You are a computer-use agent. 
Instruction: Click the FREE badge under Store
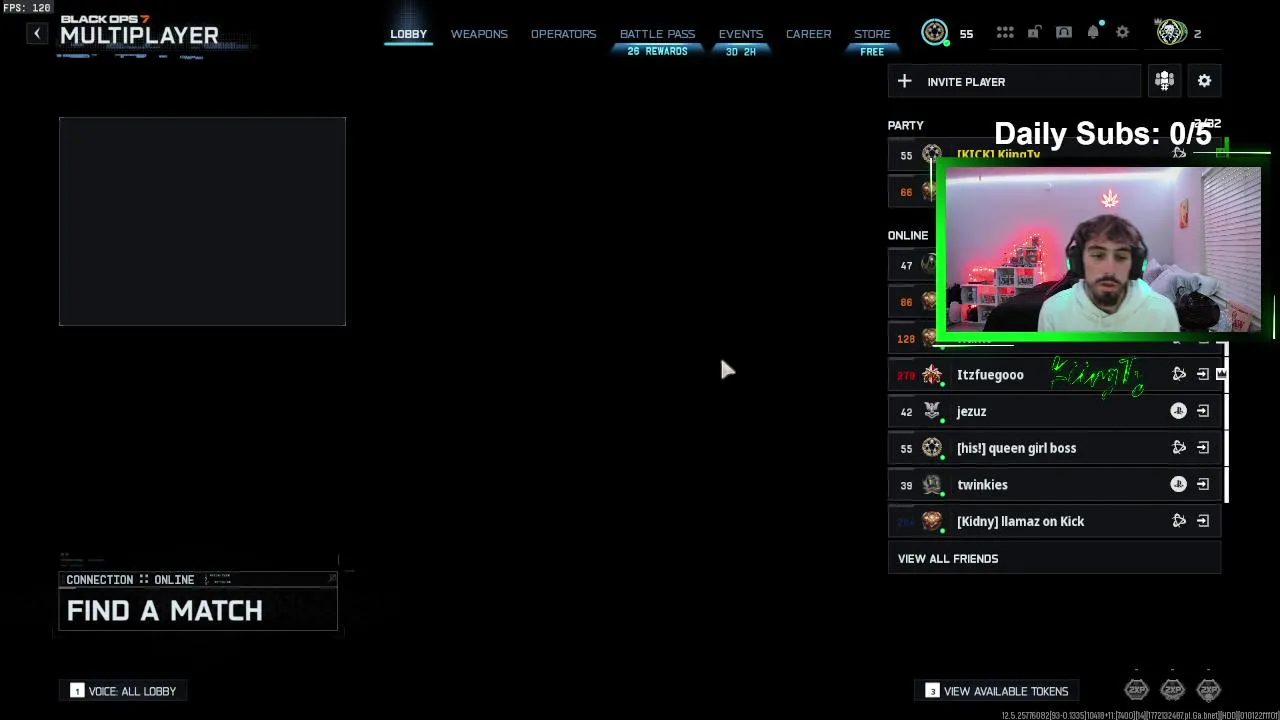(x=872, y=51)
